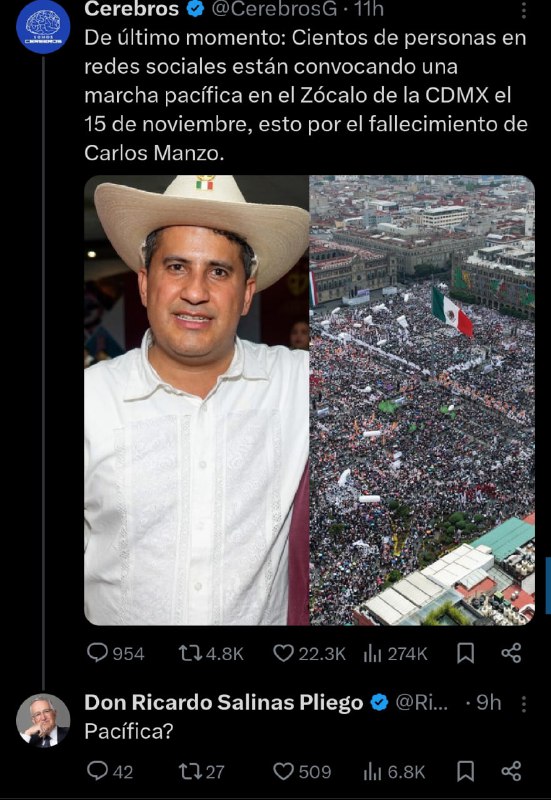Viewport: 551px width, 800px height.
Task: Click the Don Ricardo Salinas Pliego name
Action: 223,703
